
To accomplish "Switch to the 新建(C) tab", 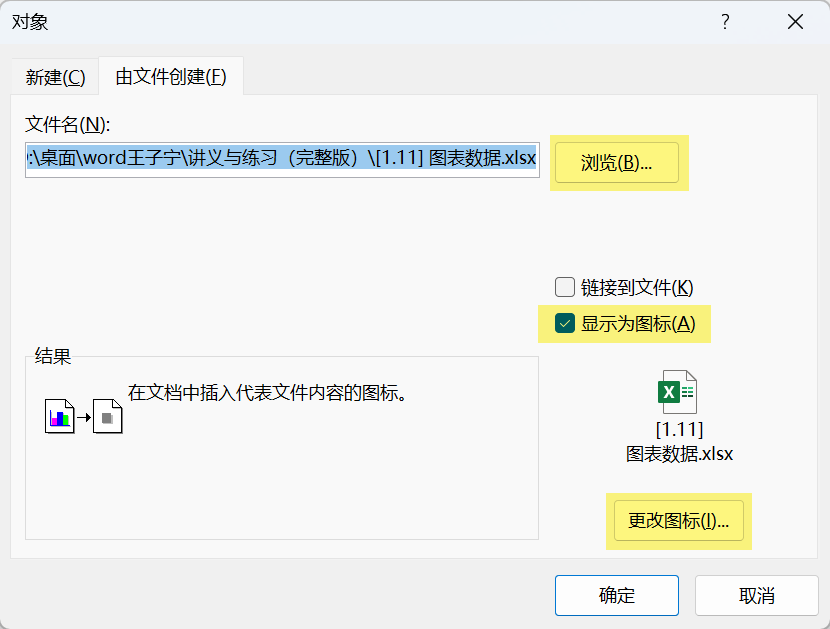I will [55, 77].
